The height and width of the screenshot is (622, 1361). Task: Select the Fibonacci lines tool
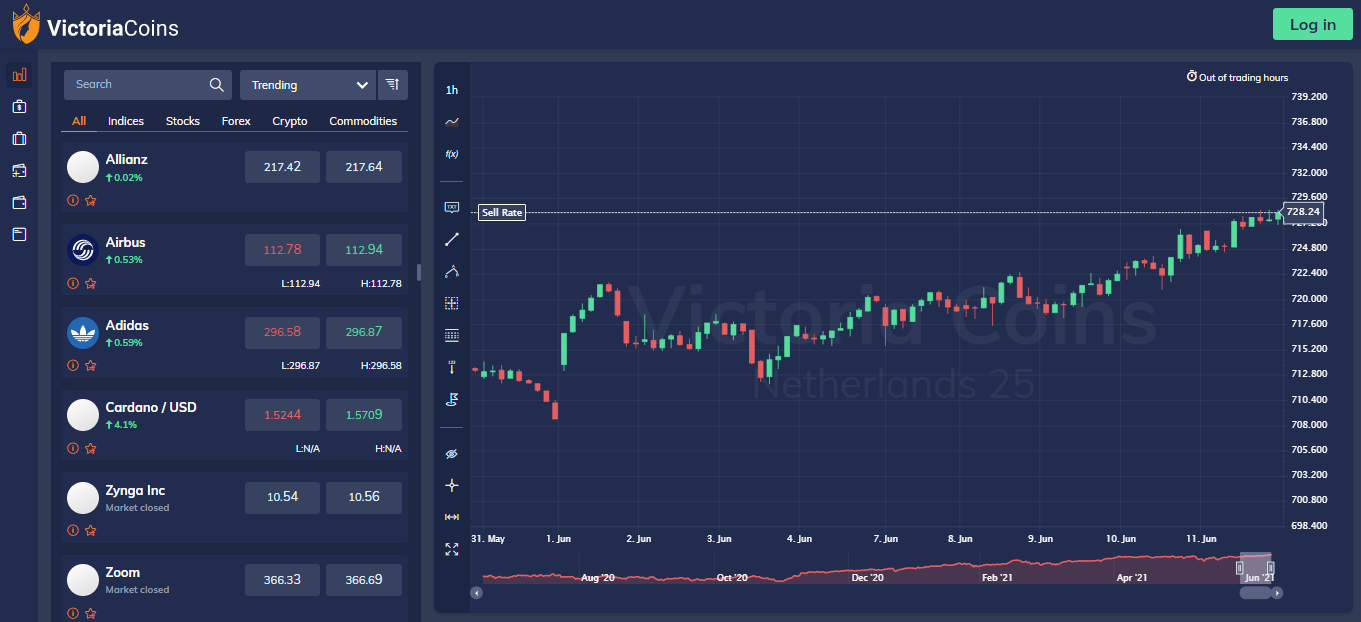(452, 335)
